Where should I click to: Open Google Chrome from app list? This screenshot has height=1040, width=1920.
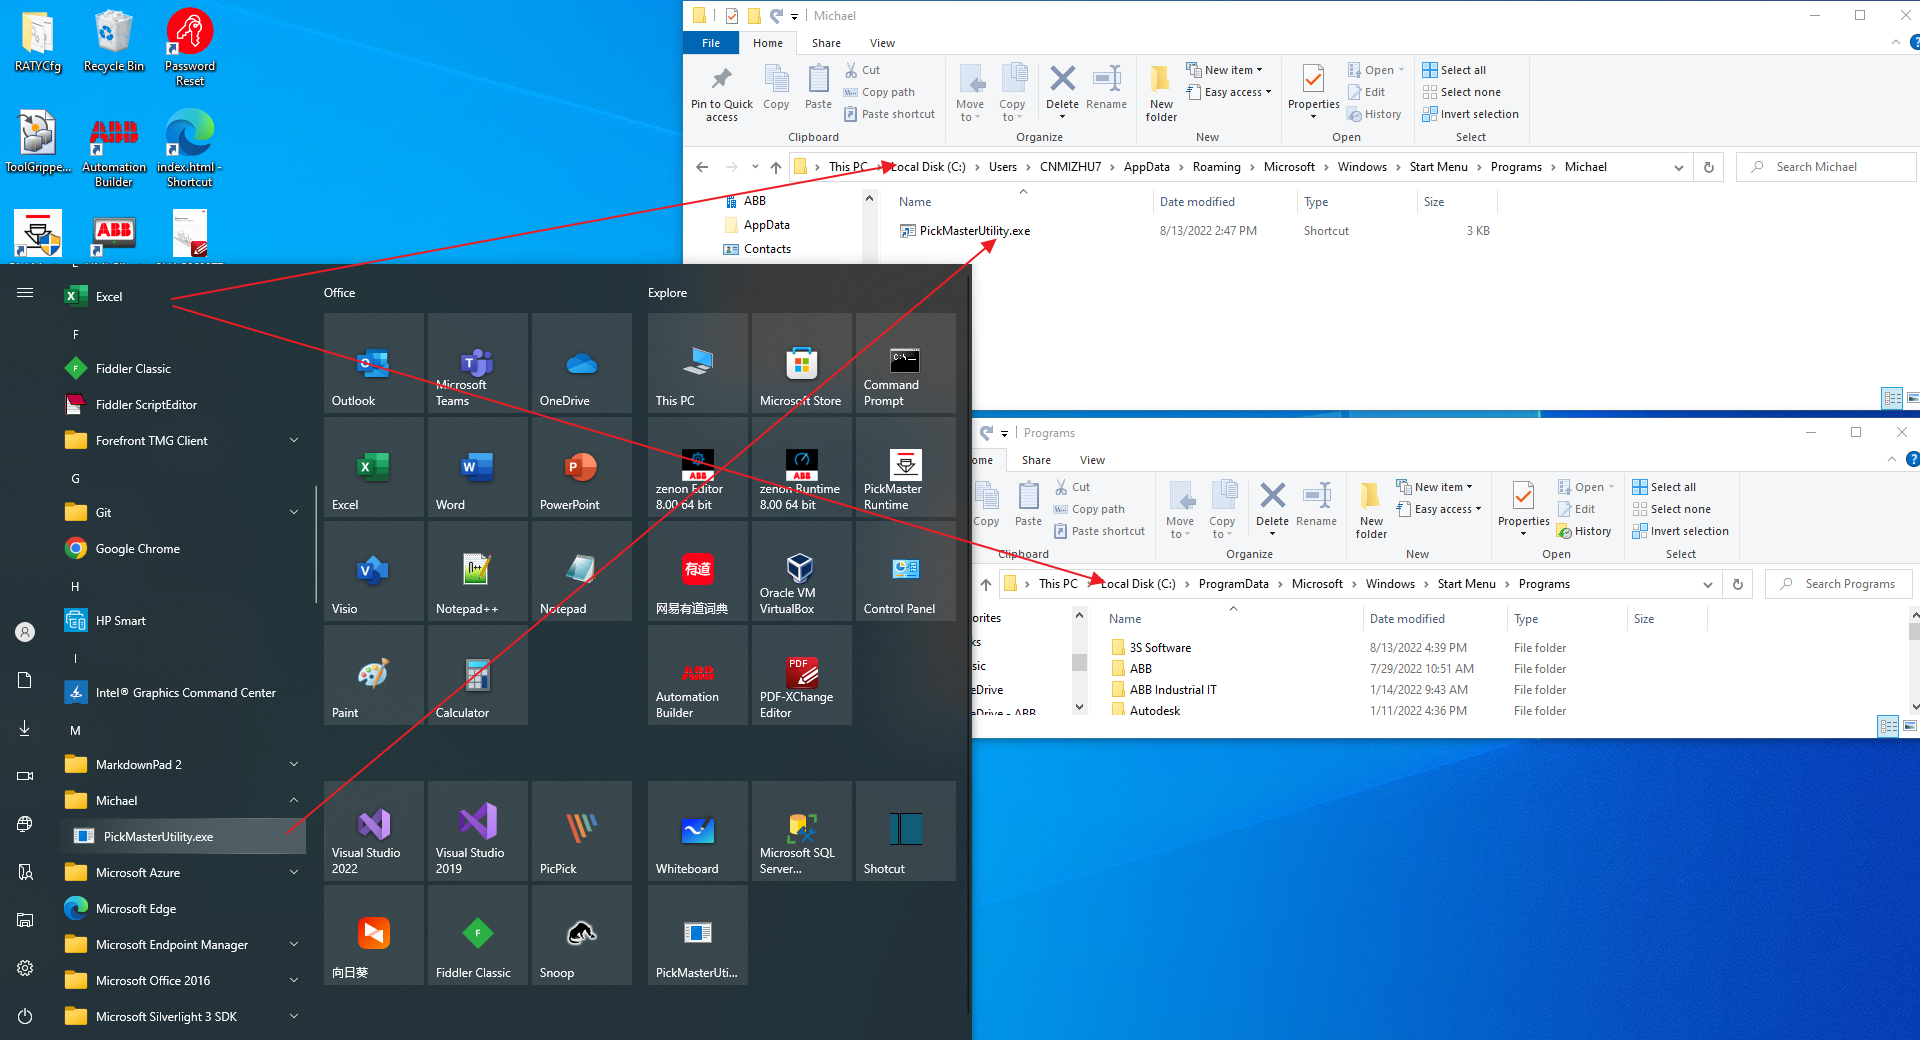click(183, 548)
